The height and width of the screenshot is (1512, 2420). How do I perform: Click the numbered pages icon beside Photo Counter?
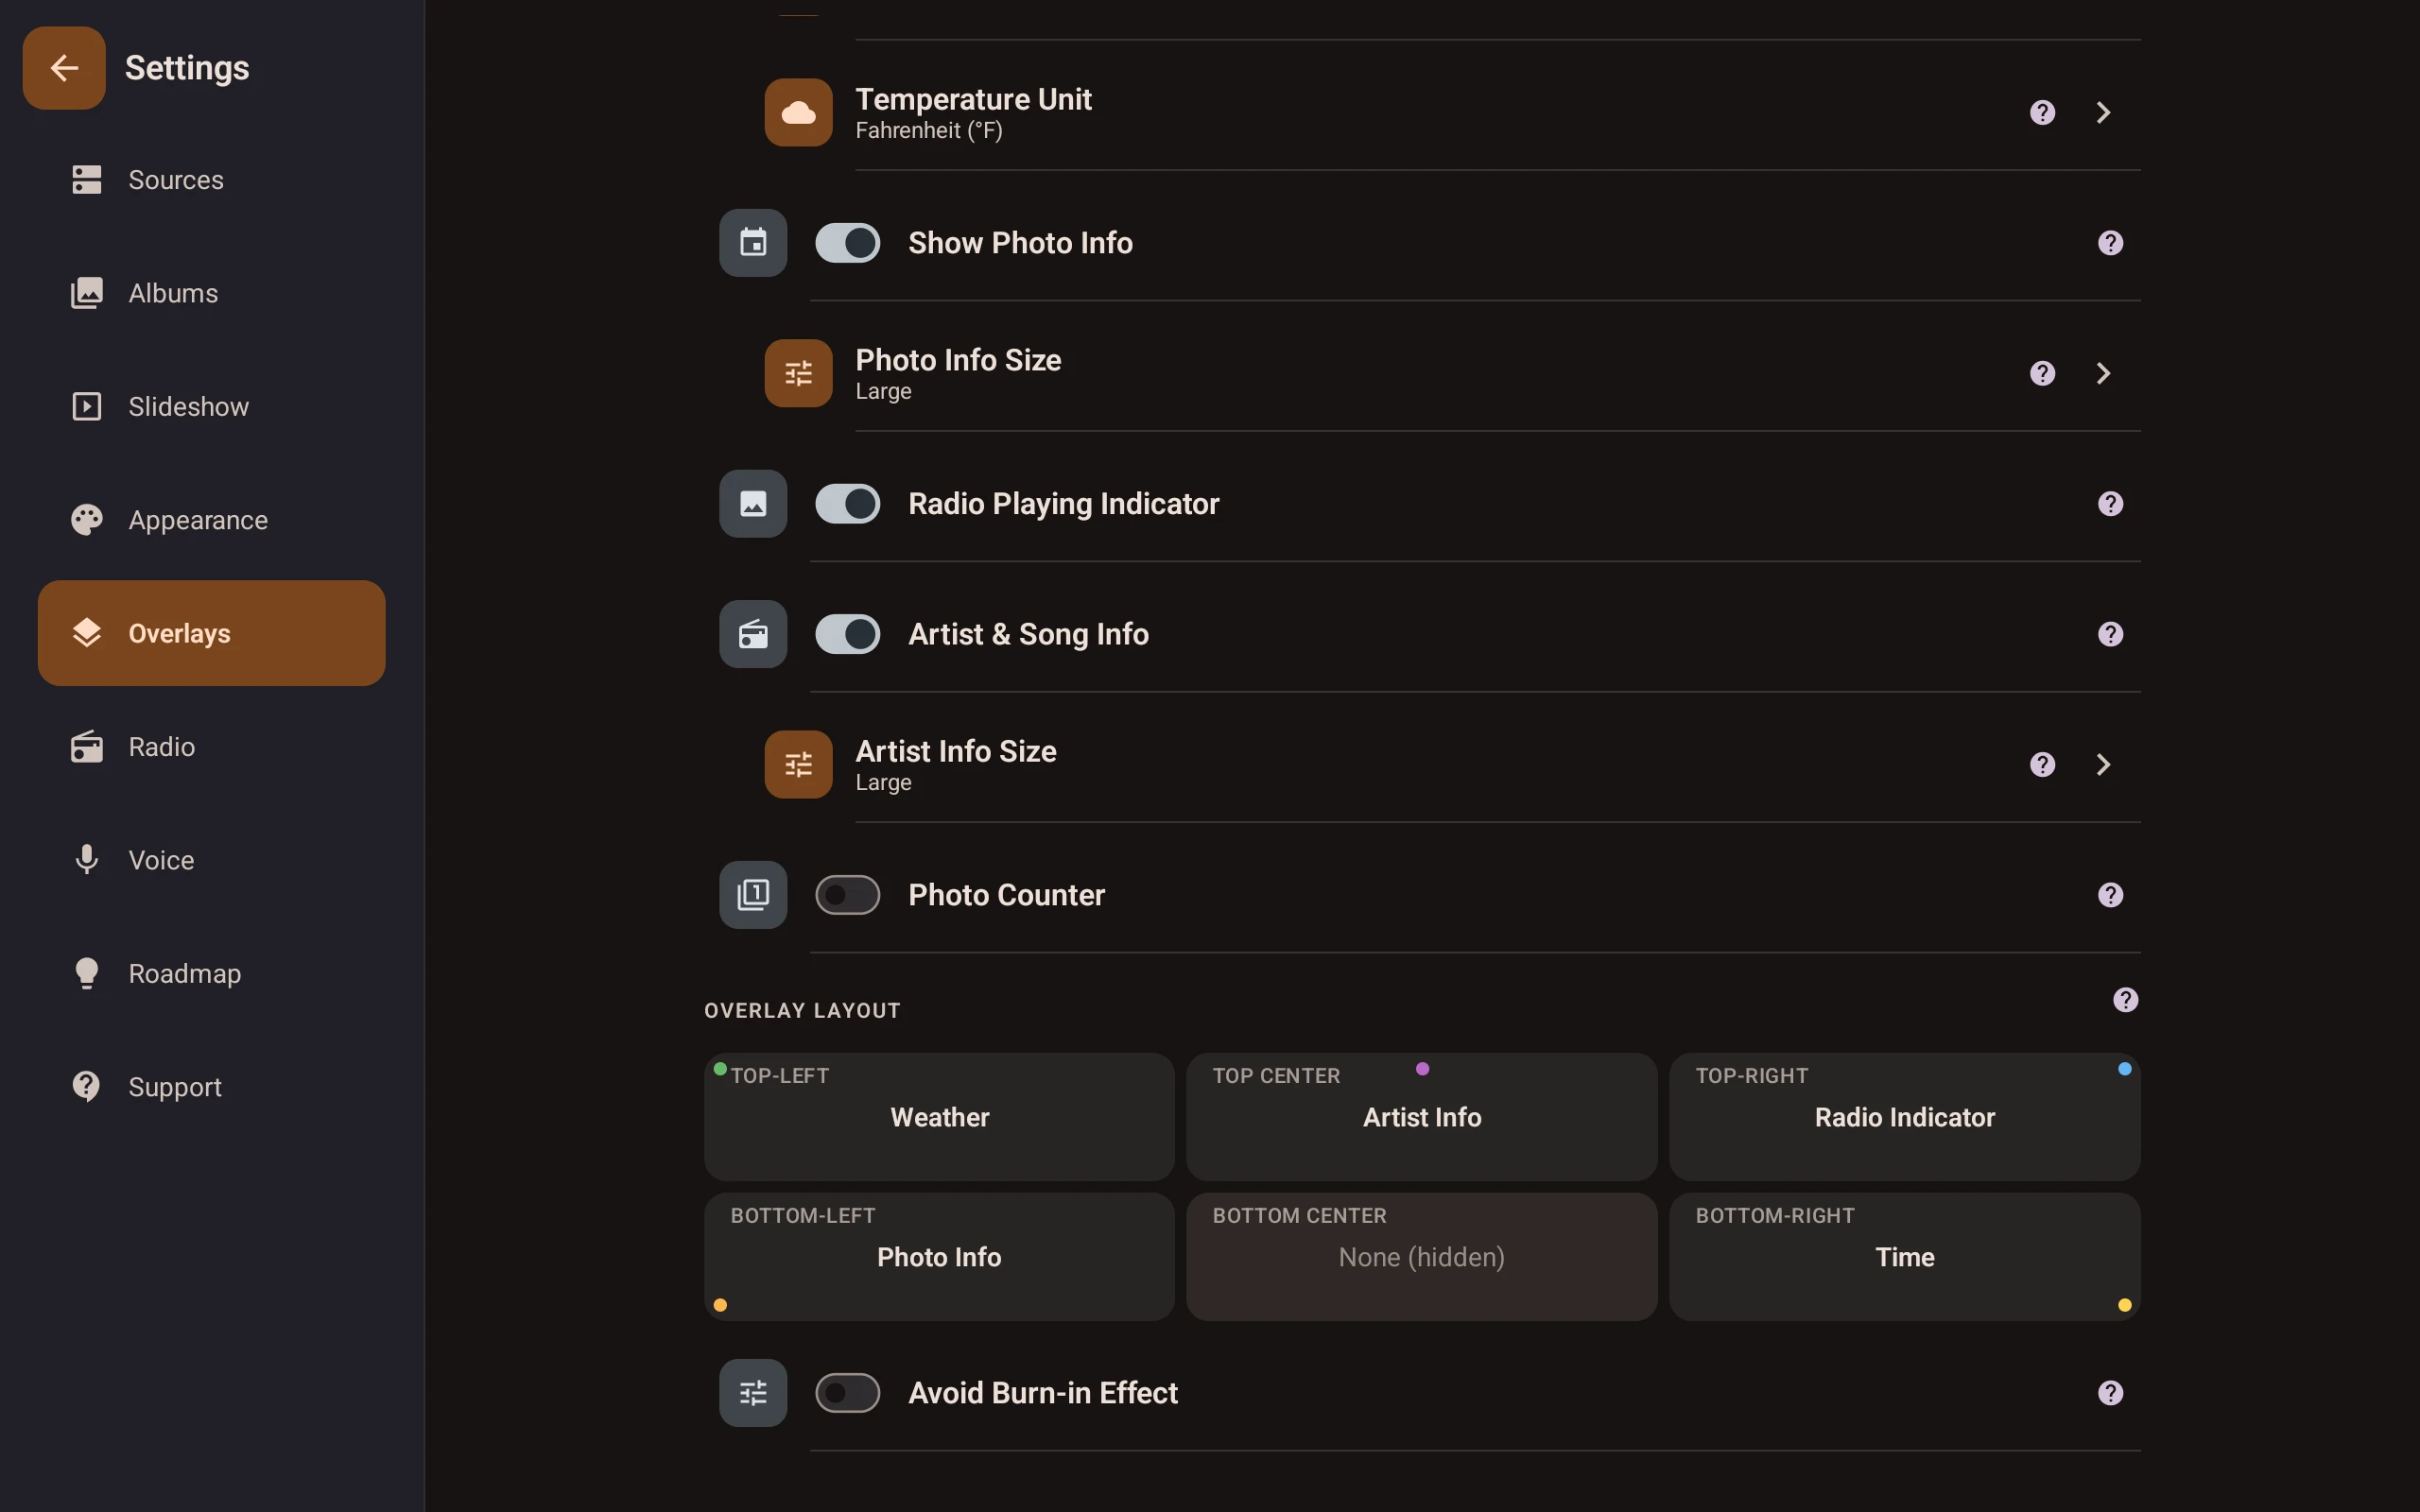pos(753,895)
